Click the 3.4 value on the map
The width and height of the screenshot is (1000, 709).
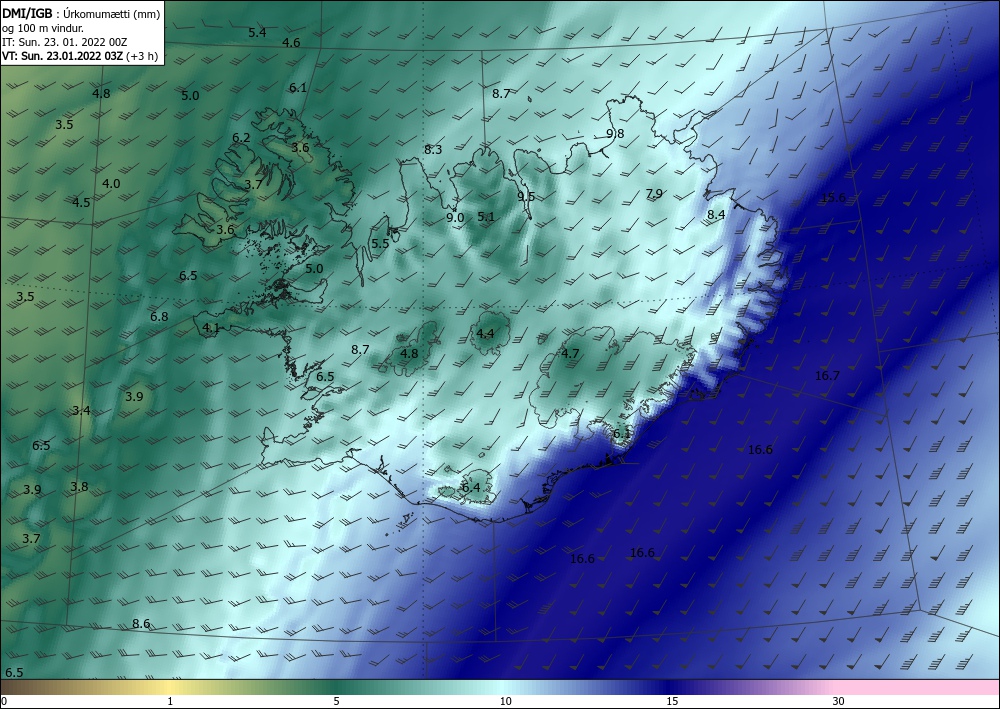coord(81,411)
